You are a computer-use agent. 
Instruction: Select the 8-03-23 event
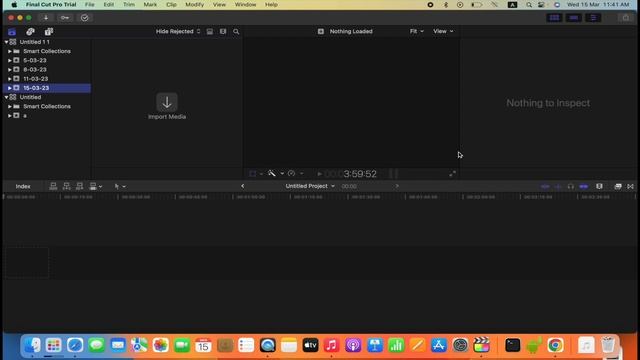(35, 70)
